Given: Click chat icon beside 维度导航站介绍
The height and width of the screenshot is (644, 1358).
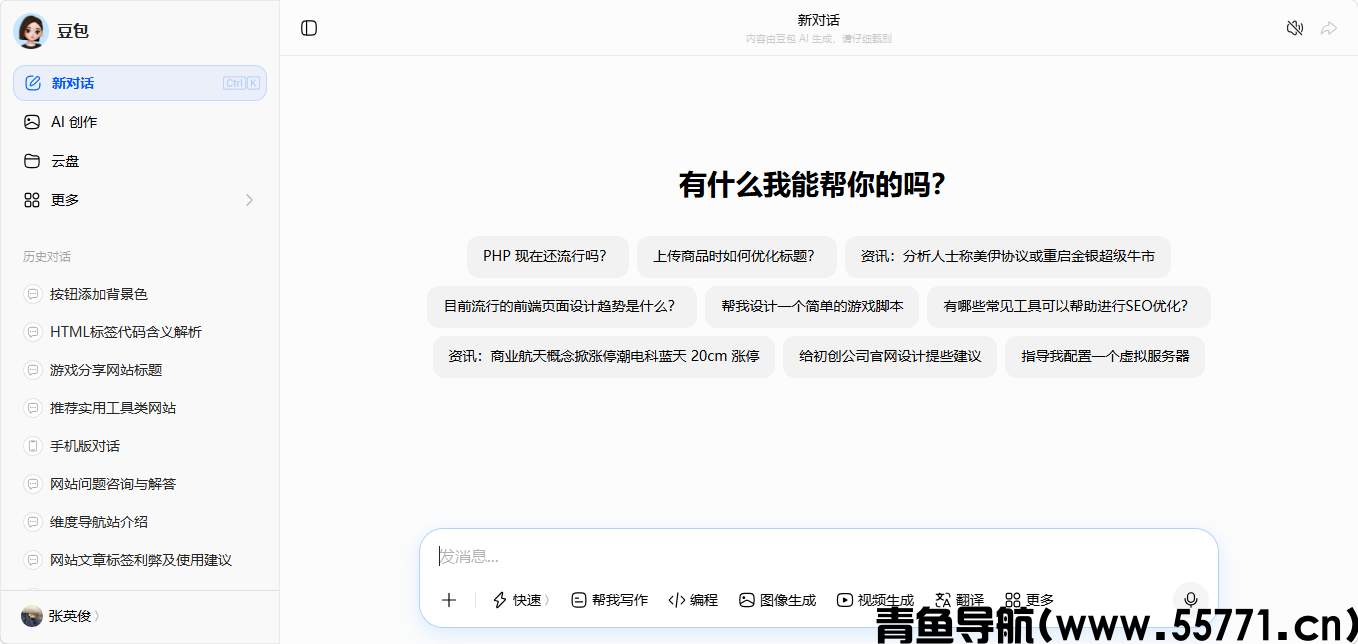Looking at the screenshot, I should click(x=32, y=522).
